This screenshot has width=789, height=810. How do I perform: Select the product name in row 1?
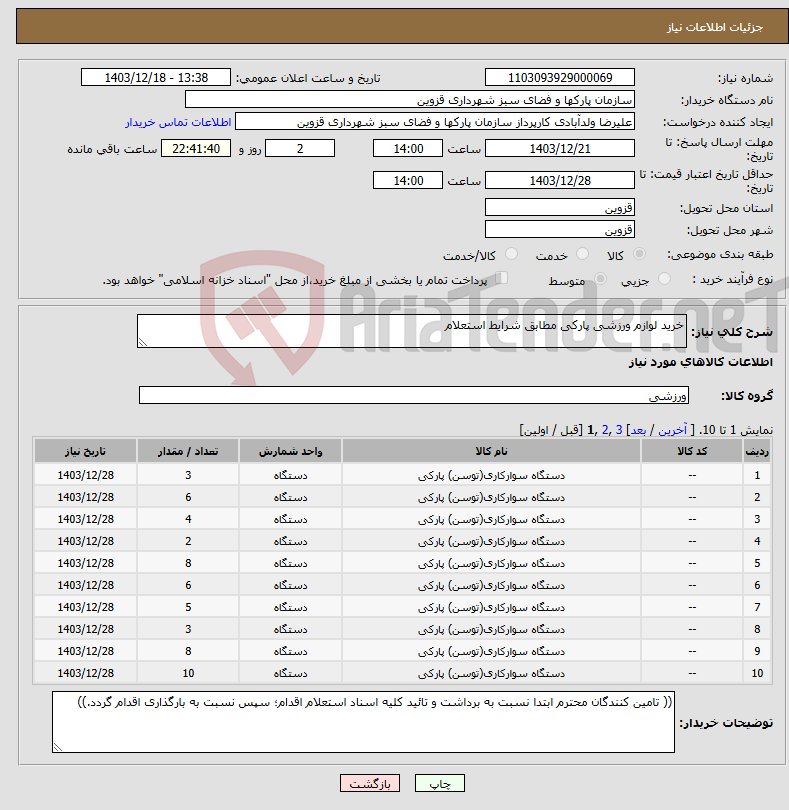491,475
